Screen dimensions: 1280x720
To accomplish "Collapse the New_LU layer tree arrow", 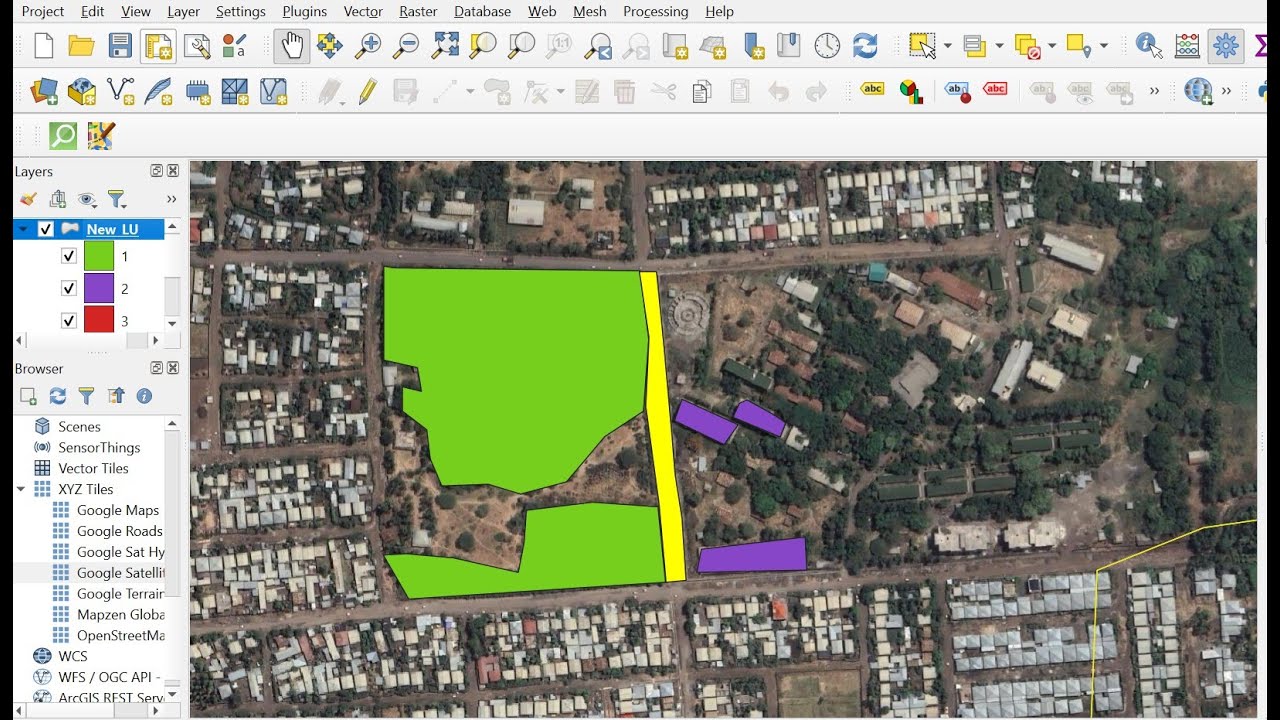I will [x=23, y=229].
